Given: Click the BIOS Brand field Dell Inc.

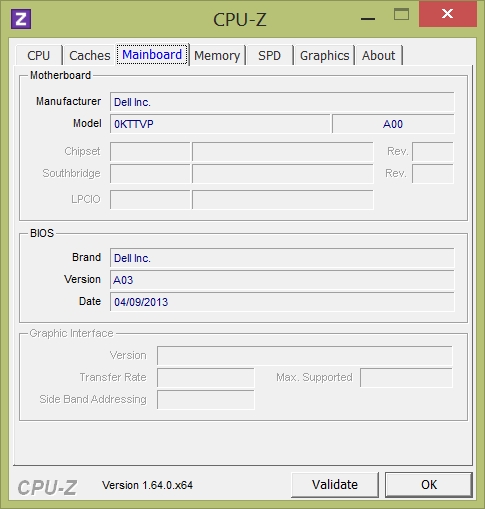Looking at the screenshot, I should click(x=282, y=258).
